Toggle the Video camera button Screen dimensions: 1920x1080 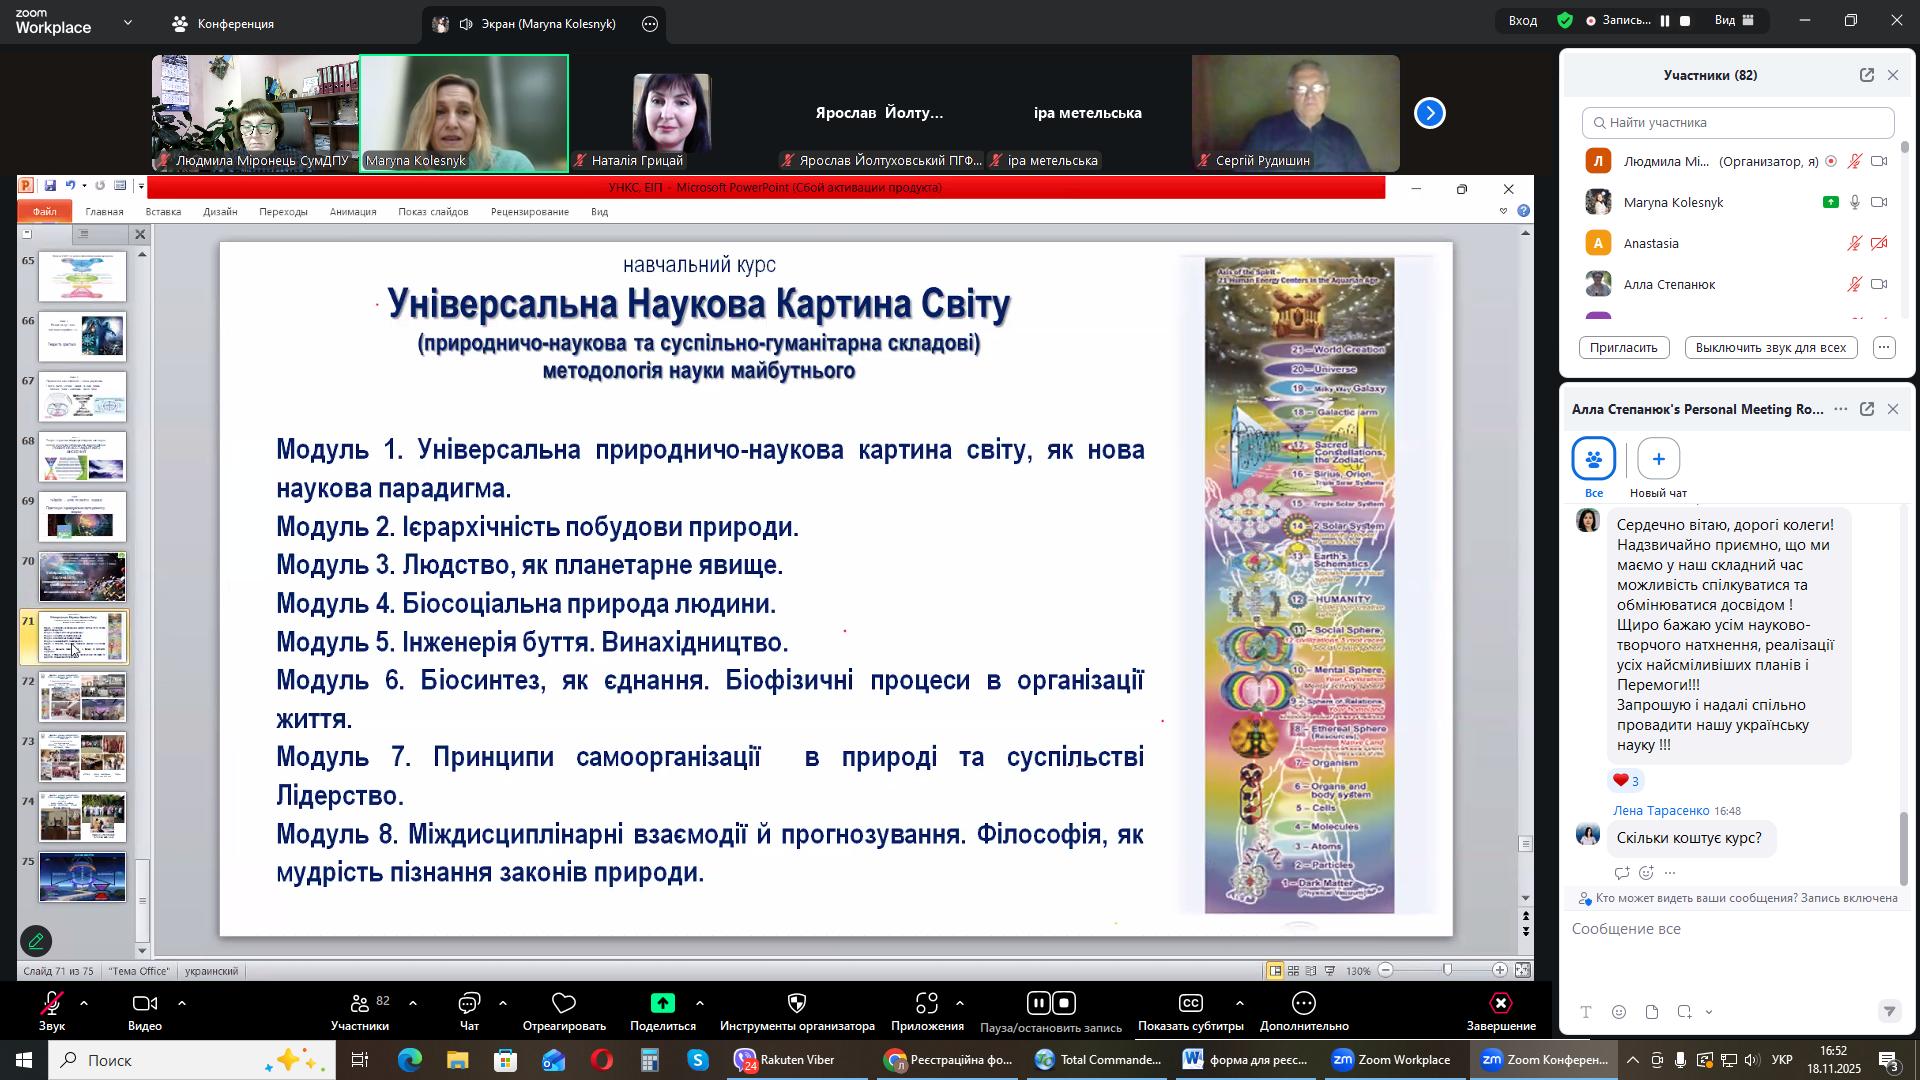pyautogui.click(x=144, y=1004)
